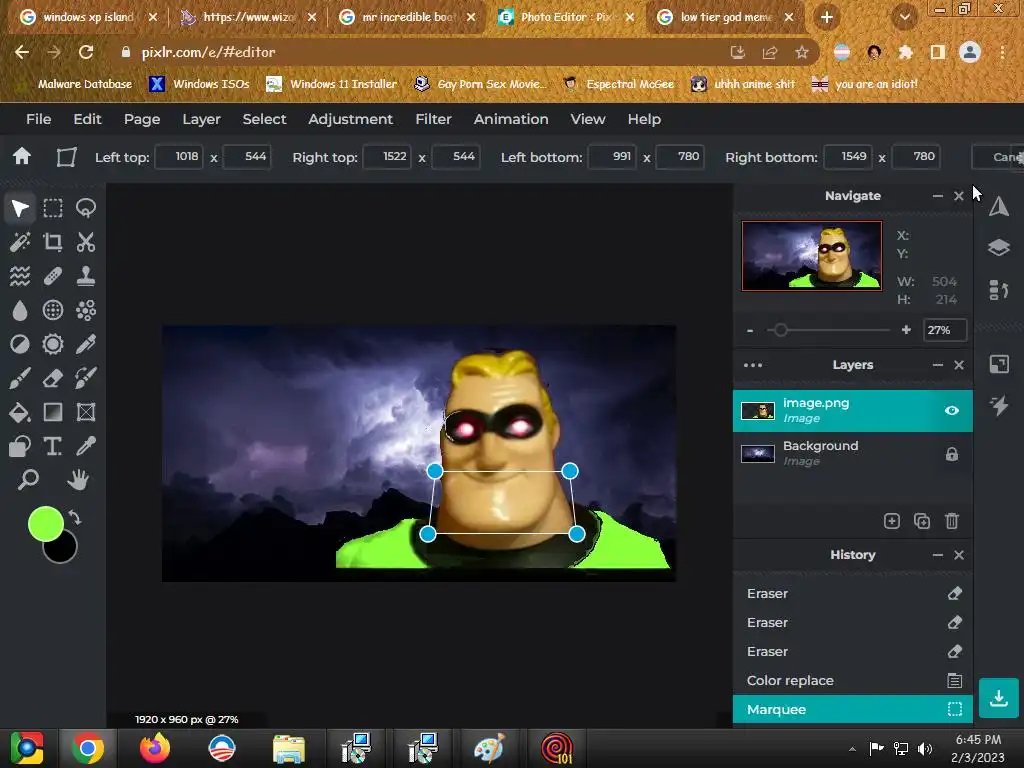This screenshot has width=1024, height=768.
Task: Click the Navigate zoom slider handle
Action: click(x=780, y=330)
